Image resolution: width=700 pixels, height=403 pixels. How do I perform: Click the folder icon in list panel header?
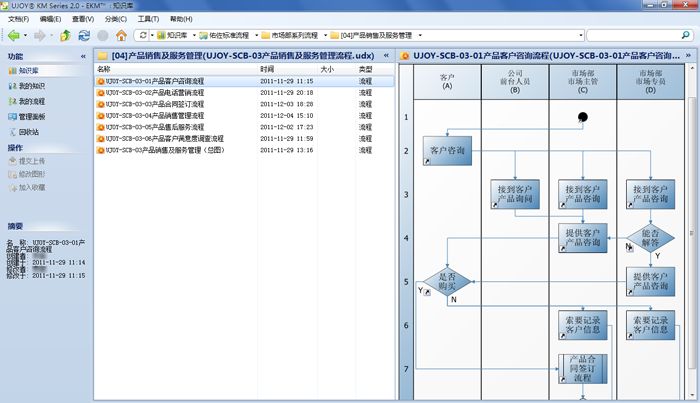[x=103, y=56]
